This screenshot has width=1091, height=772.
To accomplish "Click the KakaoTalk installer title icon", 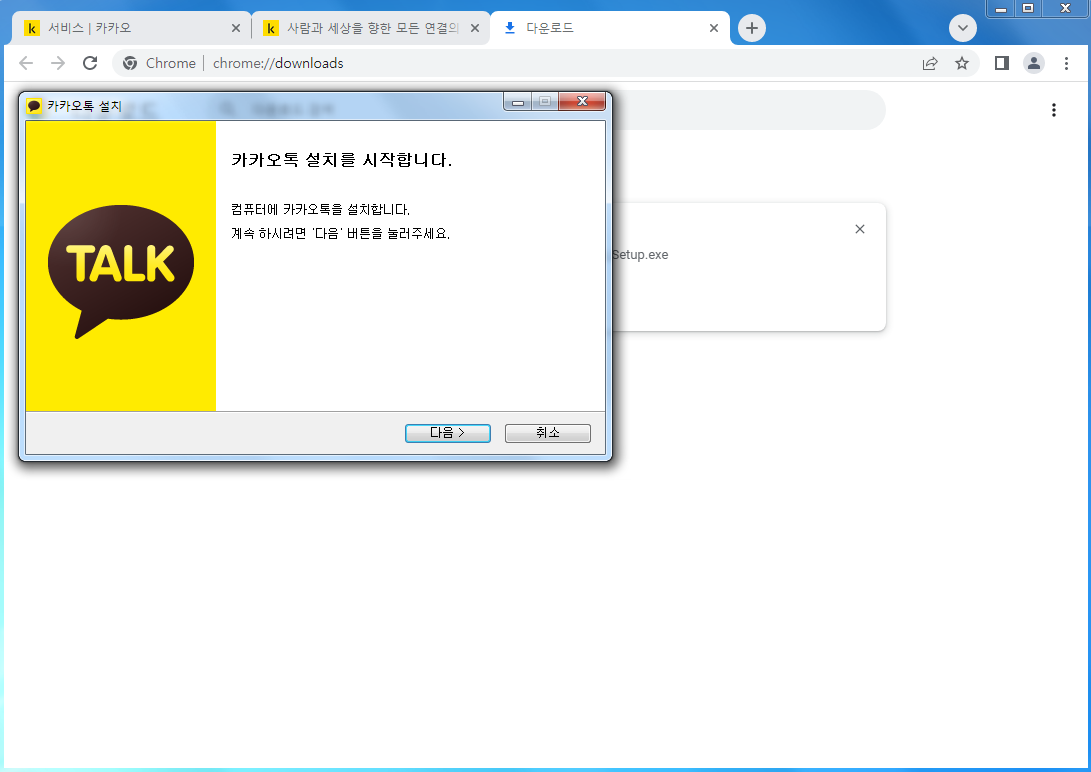I will (x=34, y=106).
